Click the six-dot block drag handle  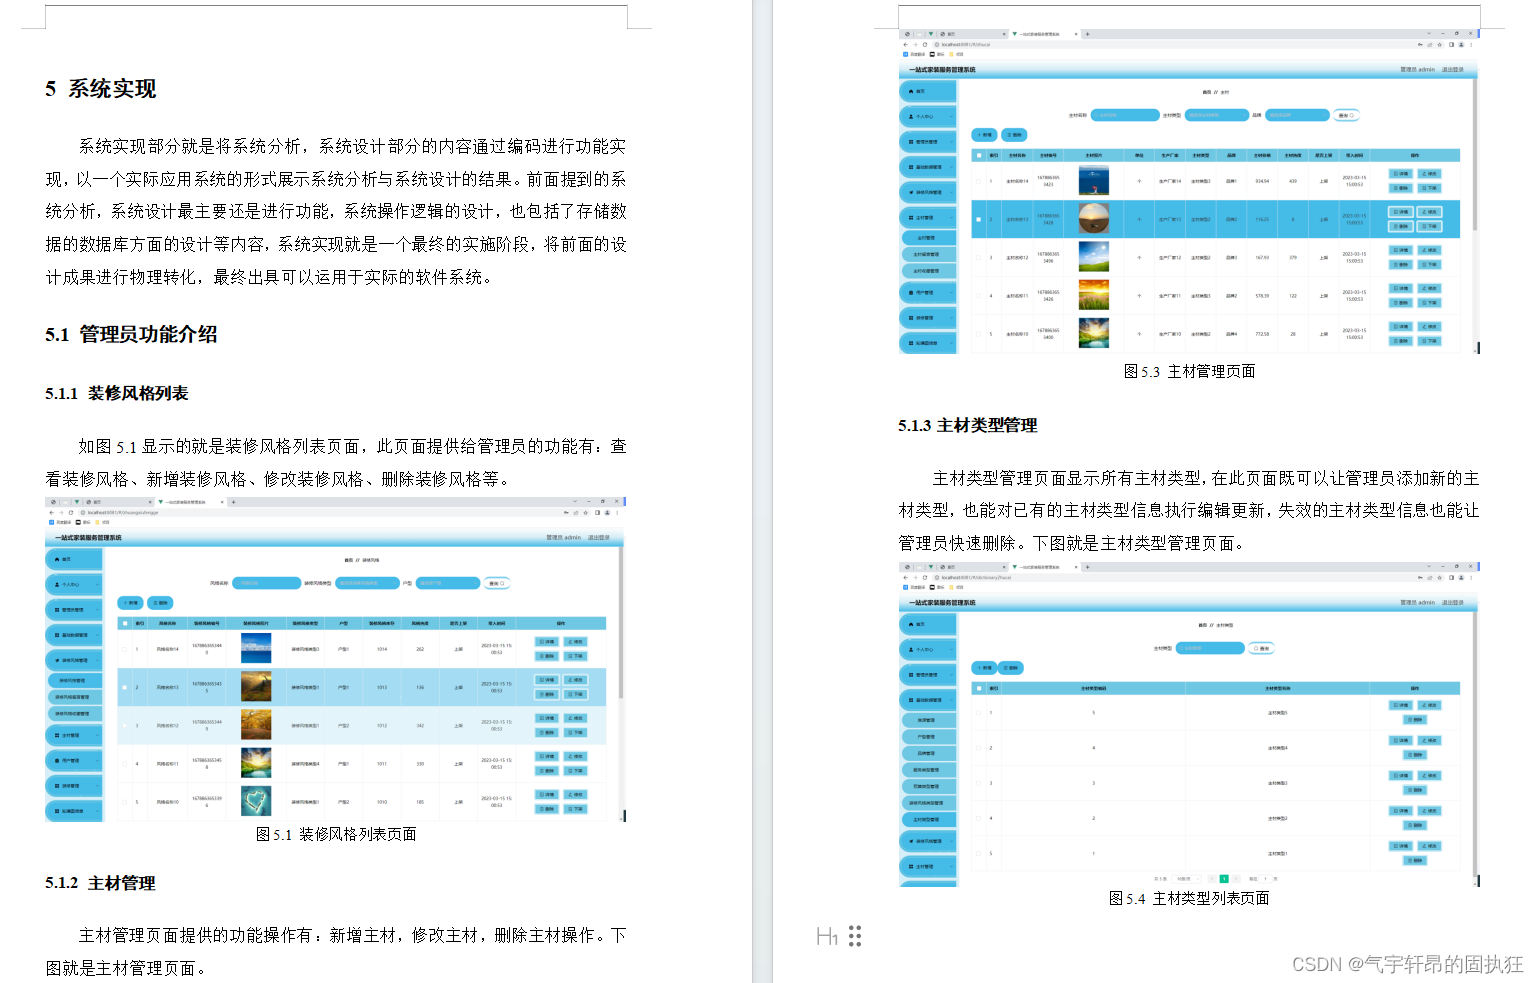tap(855, 936)
